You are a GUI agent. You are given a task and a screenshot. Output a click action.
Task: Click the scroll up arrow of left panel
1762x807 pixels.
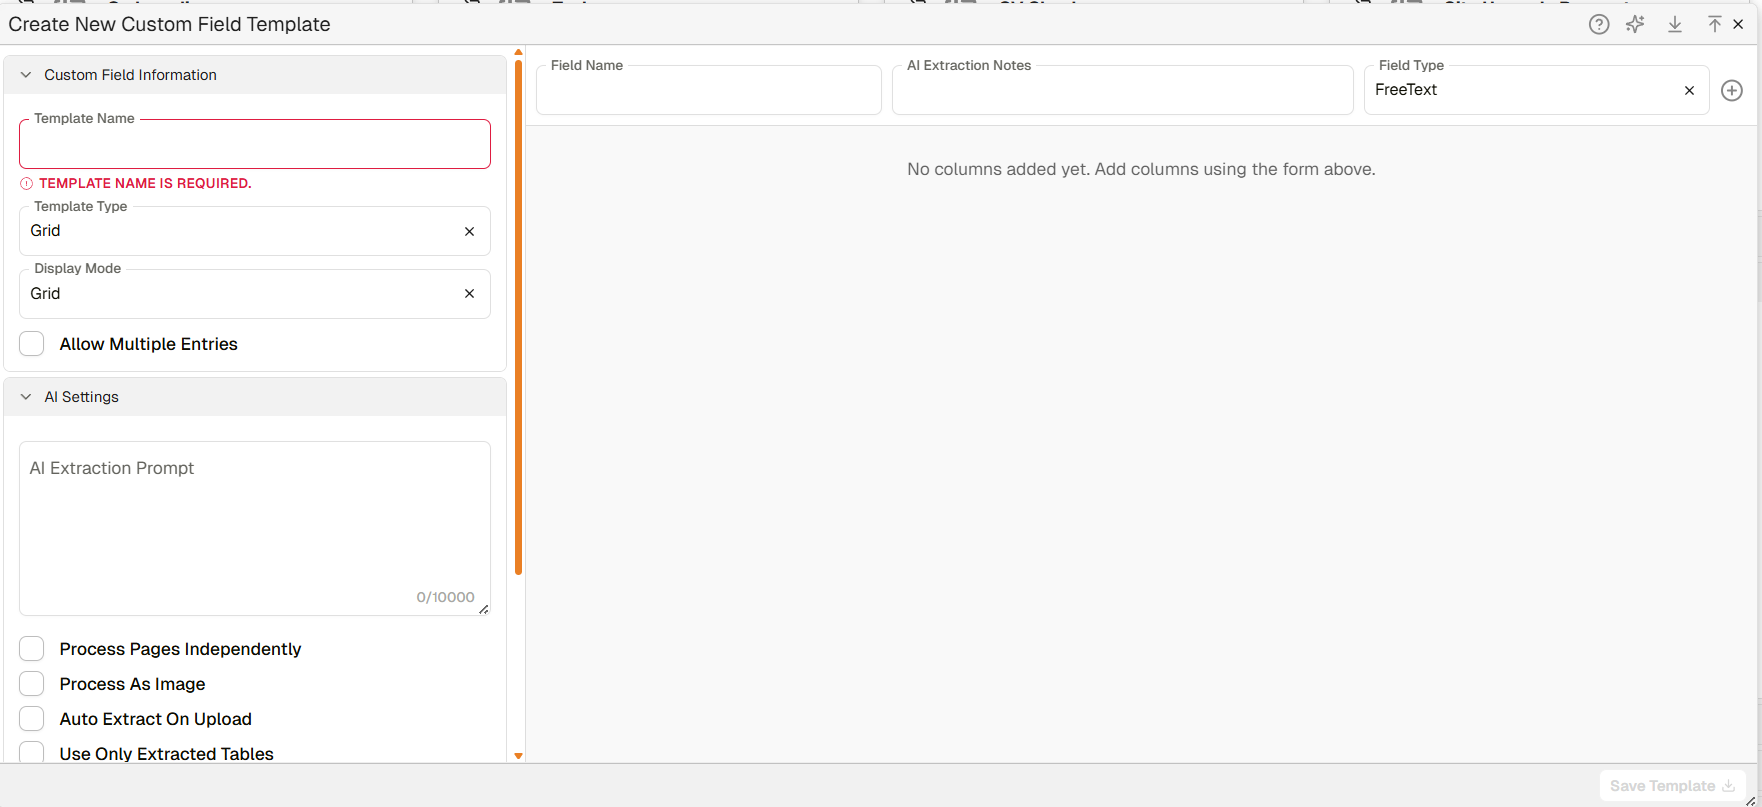[x=518, y=52]
